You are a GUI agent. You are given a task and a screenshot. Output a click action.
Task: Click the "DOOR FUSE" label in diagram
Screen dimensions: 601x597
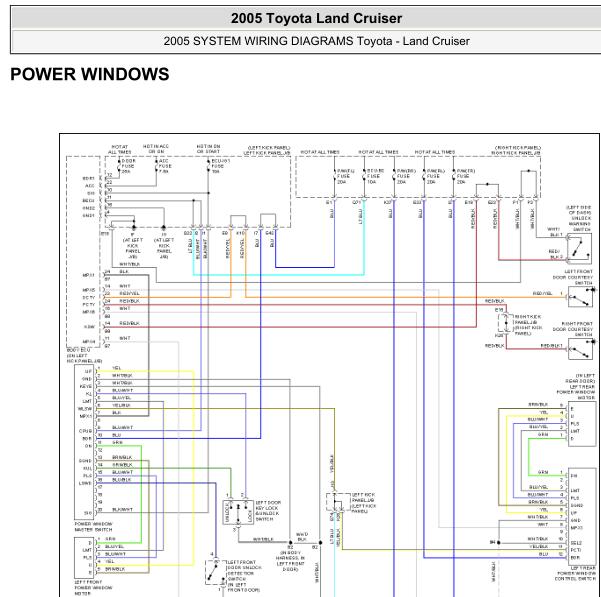(x=128, y=166)
